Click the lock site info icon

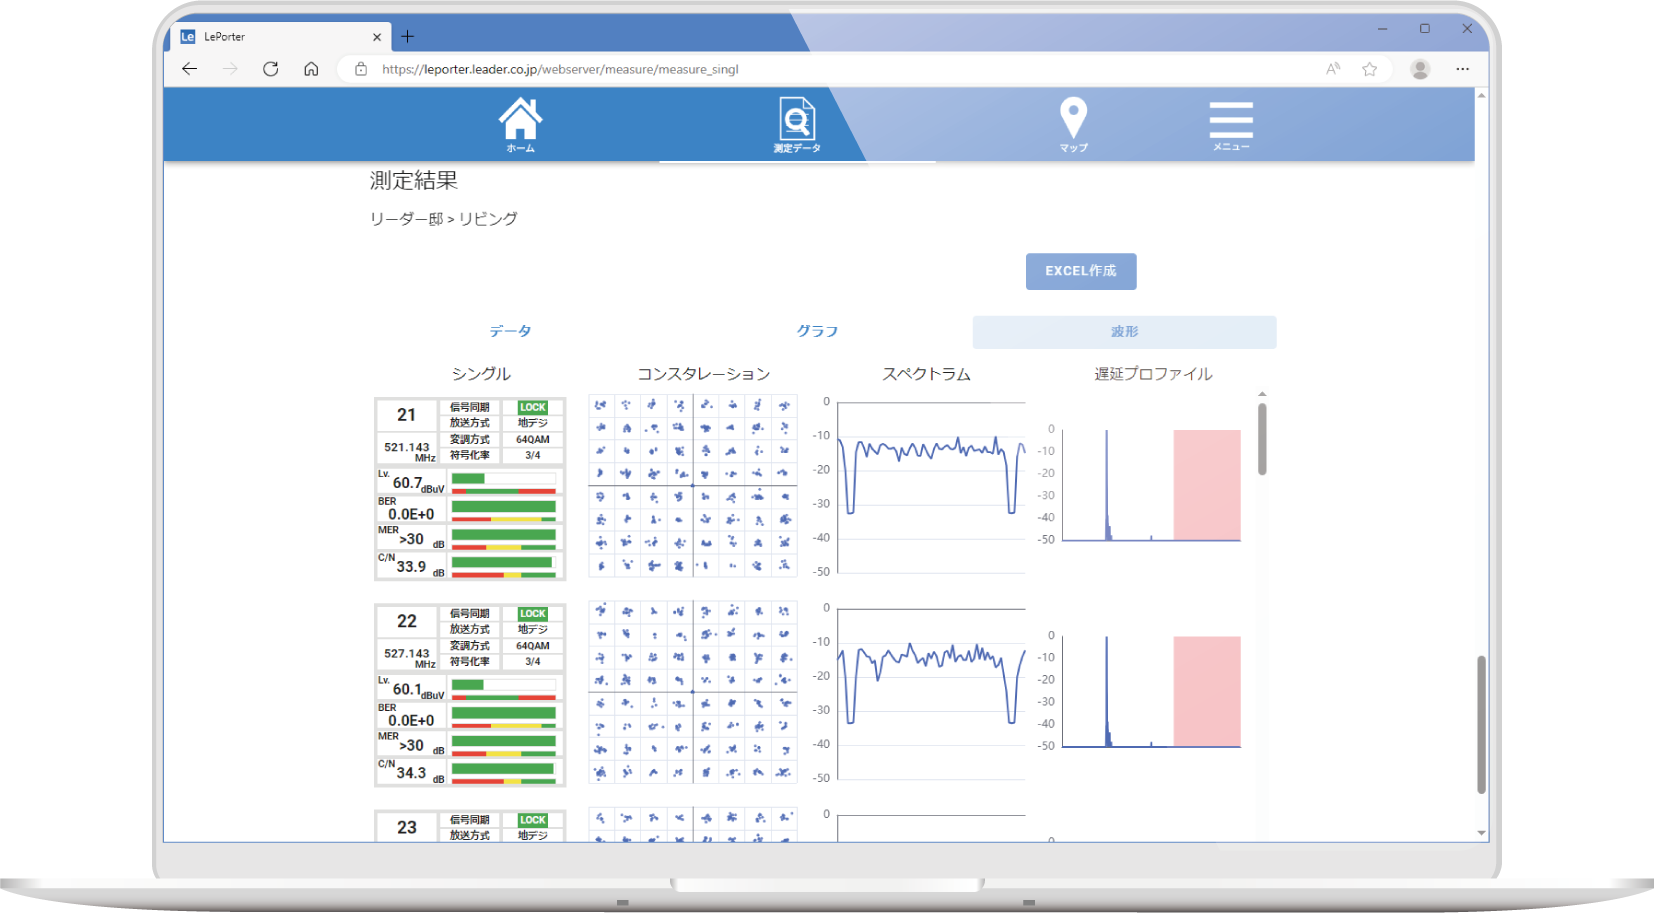click(361, 69)
